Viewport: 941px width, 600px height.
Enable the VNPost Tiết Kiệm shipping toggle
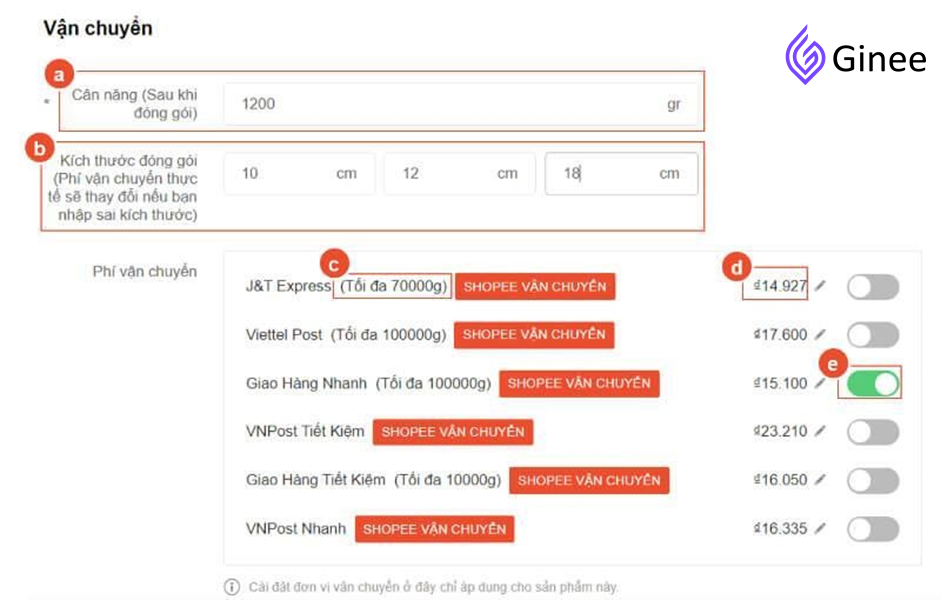coord(873,432)
